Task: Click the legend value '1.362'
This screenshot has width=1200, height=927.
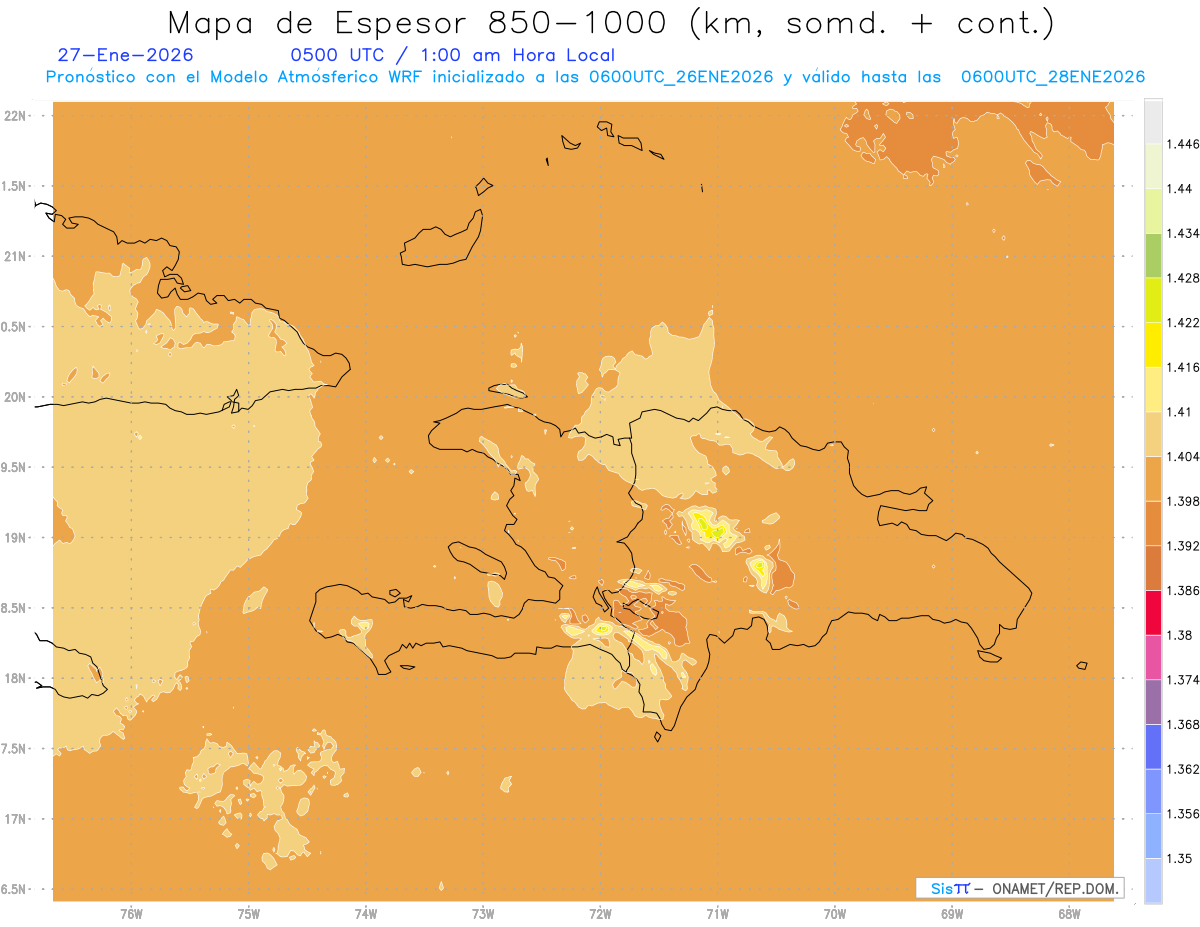Action: click(1183, 769)
